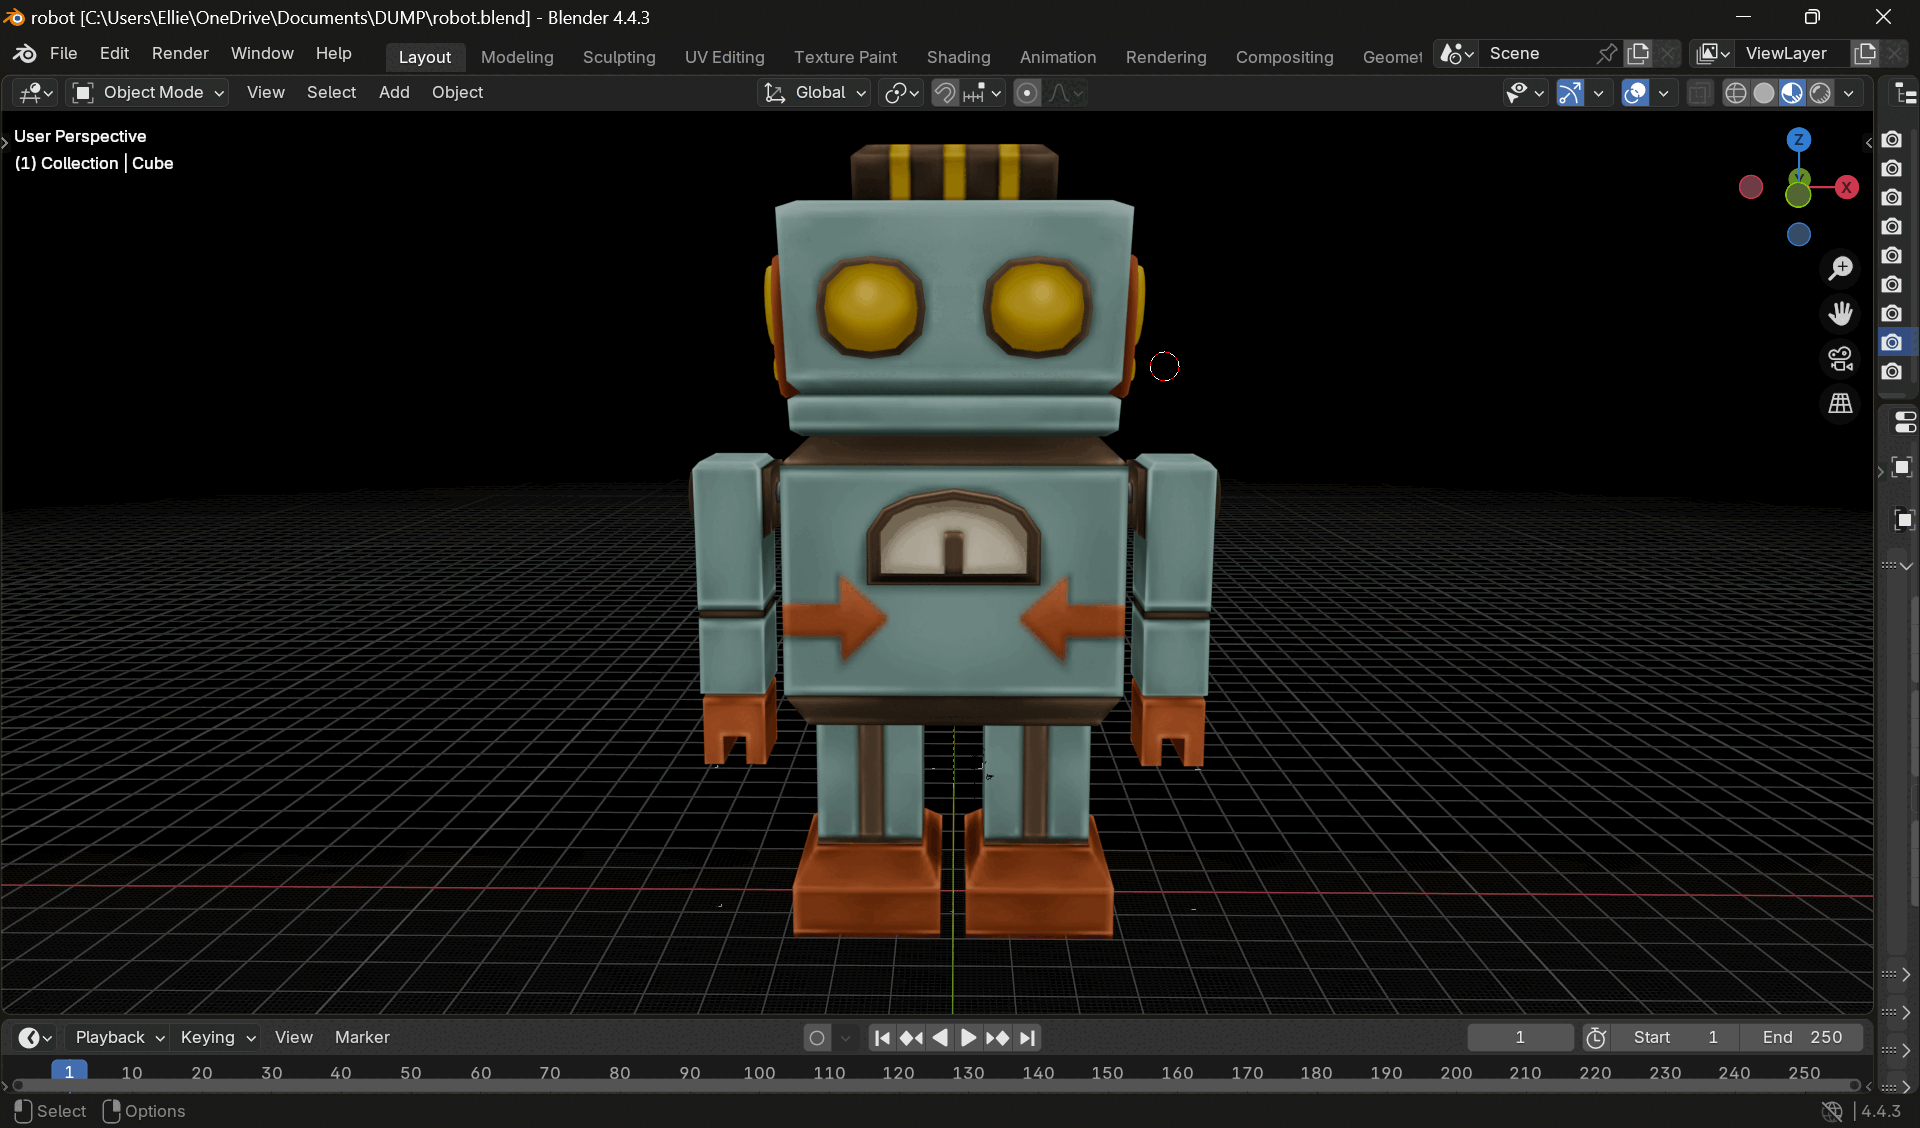Toggle camera view with camera icon
The height and width of the screenshot is (1128, 1920).
[x=1840, y=358]
